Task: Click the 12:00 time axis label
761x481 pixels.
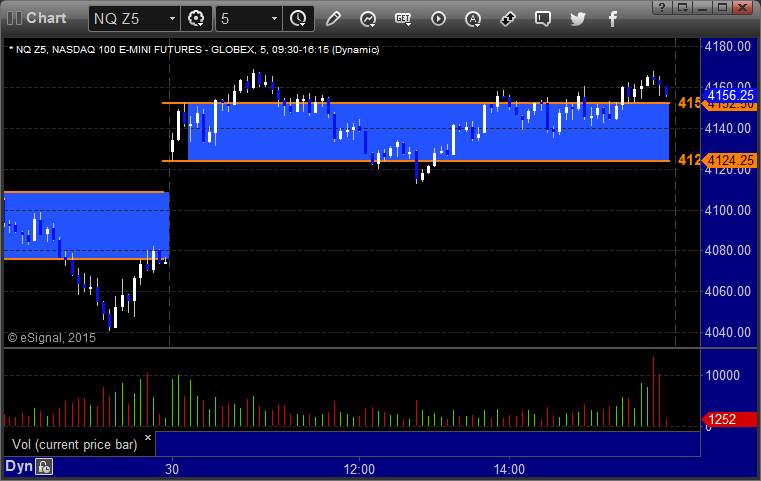Action: (x=359, y=470)
